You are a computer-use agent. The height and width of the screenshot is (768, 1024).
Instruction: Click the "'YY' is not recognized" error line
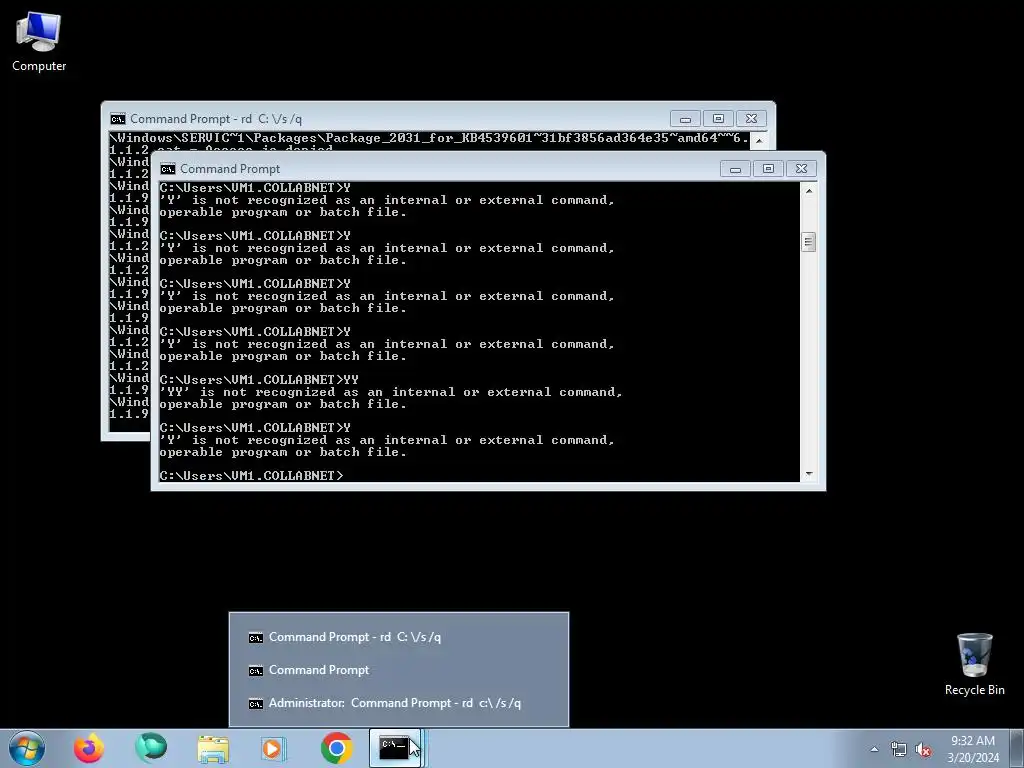(391, 392)
